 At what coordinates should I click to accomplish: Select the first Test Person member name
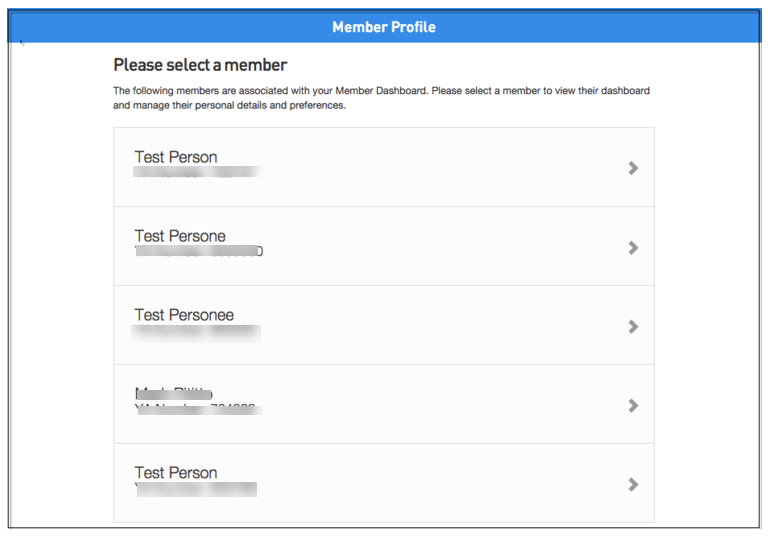[176, 157]
